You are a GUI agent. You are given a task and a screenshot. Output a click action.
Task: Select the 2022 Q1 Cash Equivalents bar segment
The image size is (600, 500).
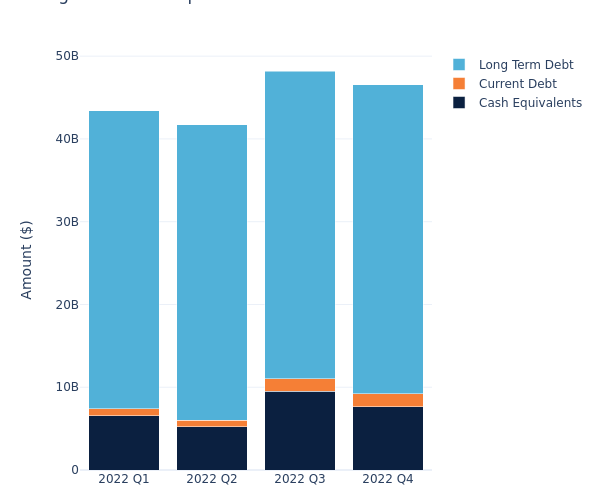(124, 443)
